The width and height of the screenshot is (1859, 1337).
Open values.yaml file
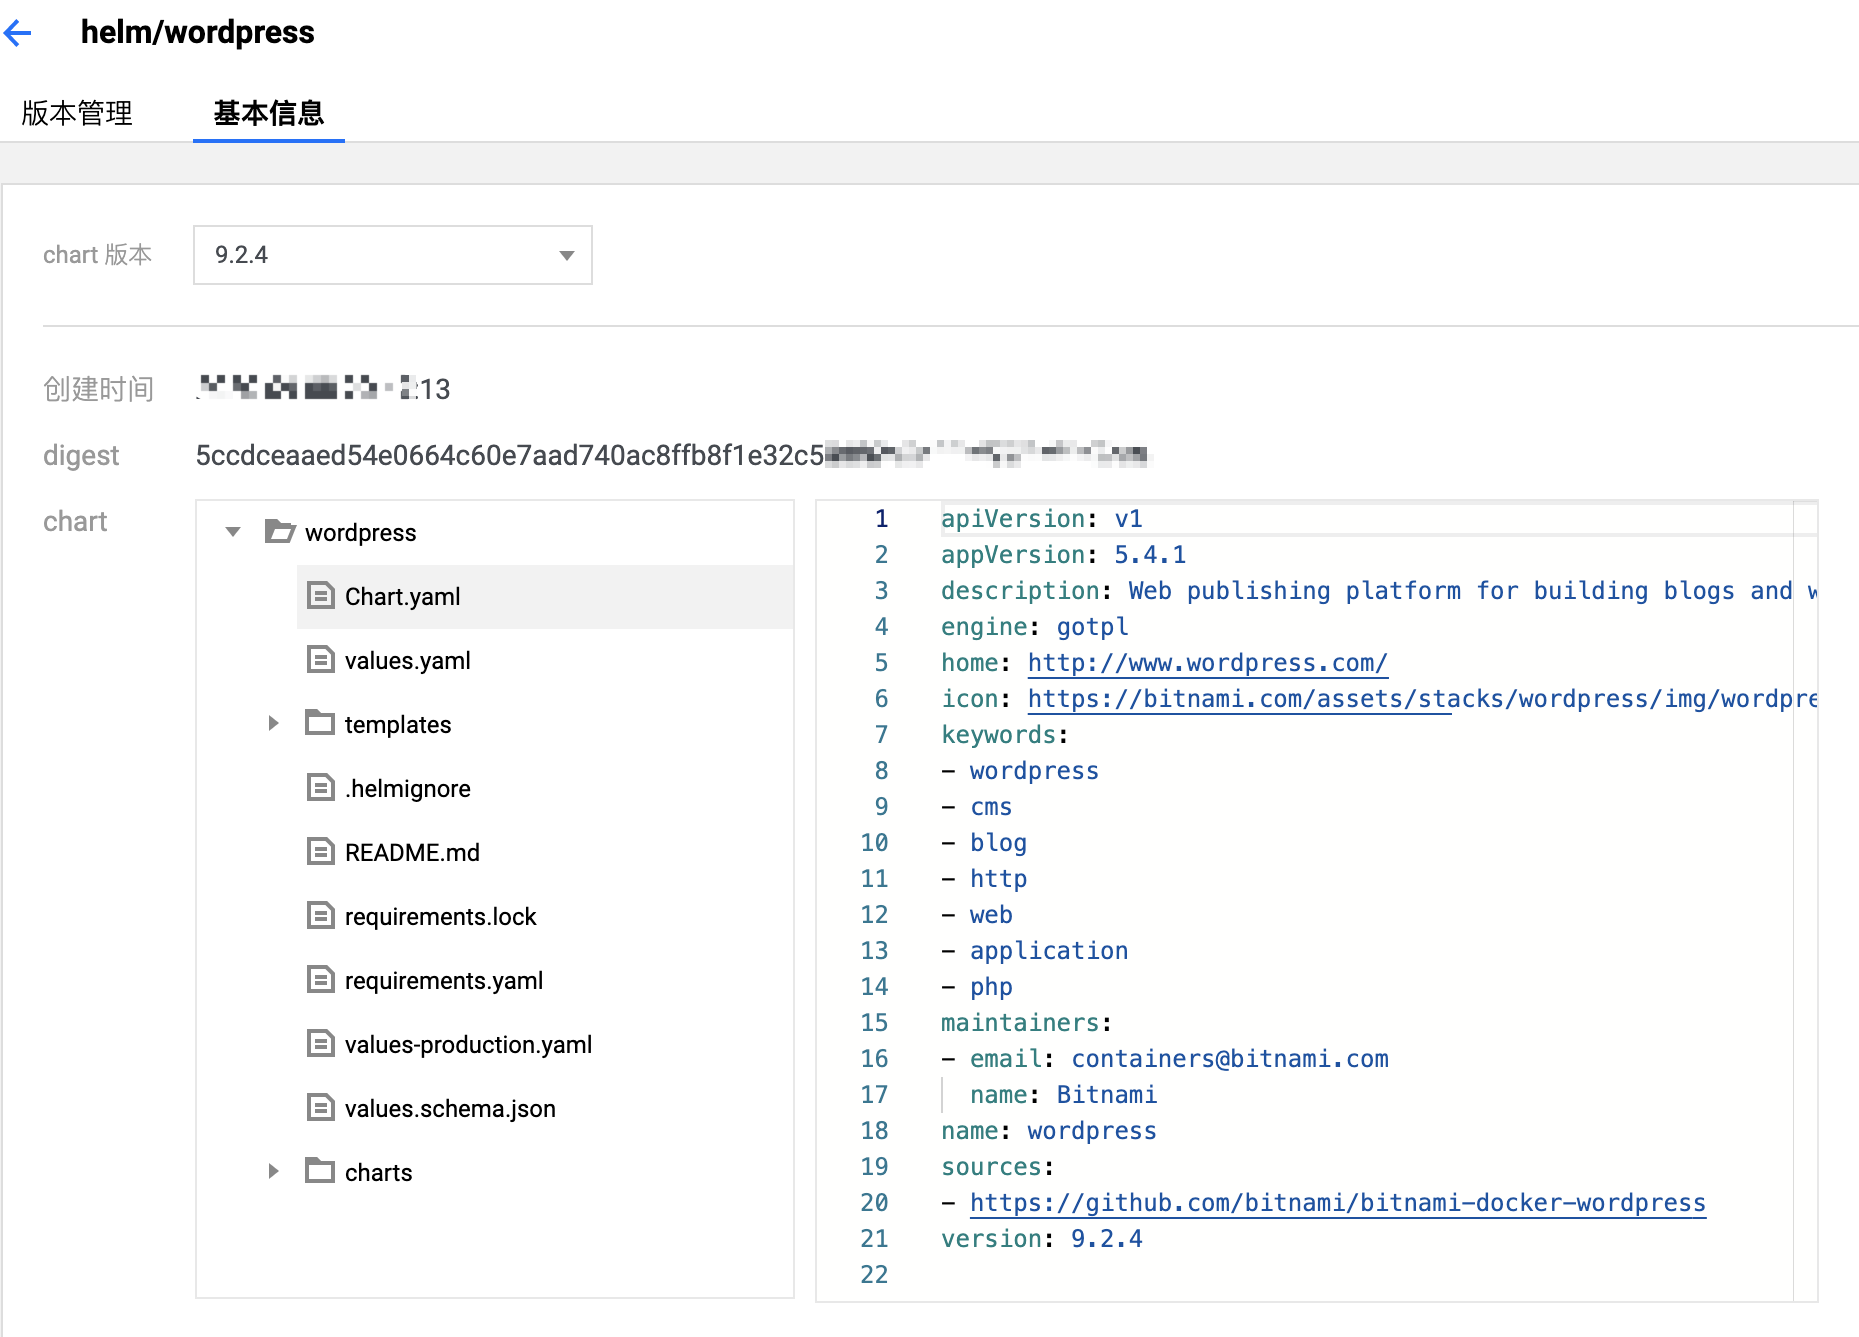coord(407,661)
